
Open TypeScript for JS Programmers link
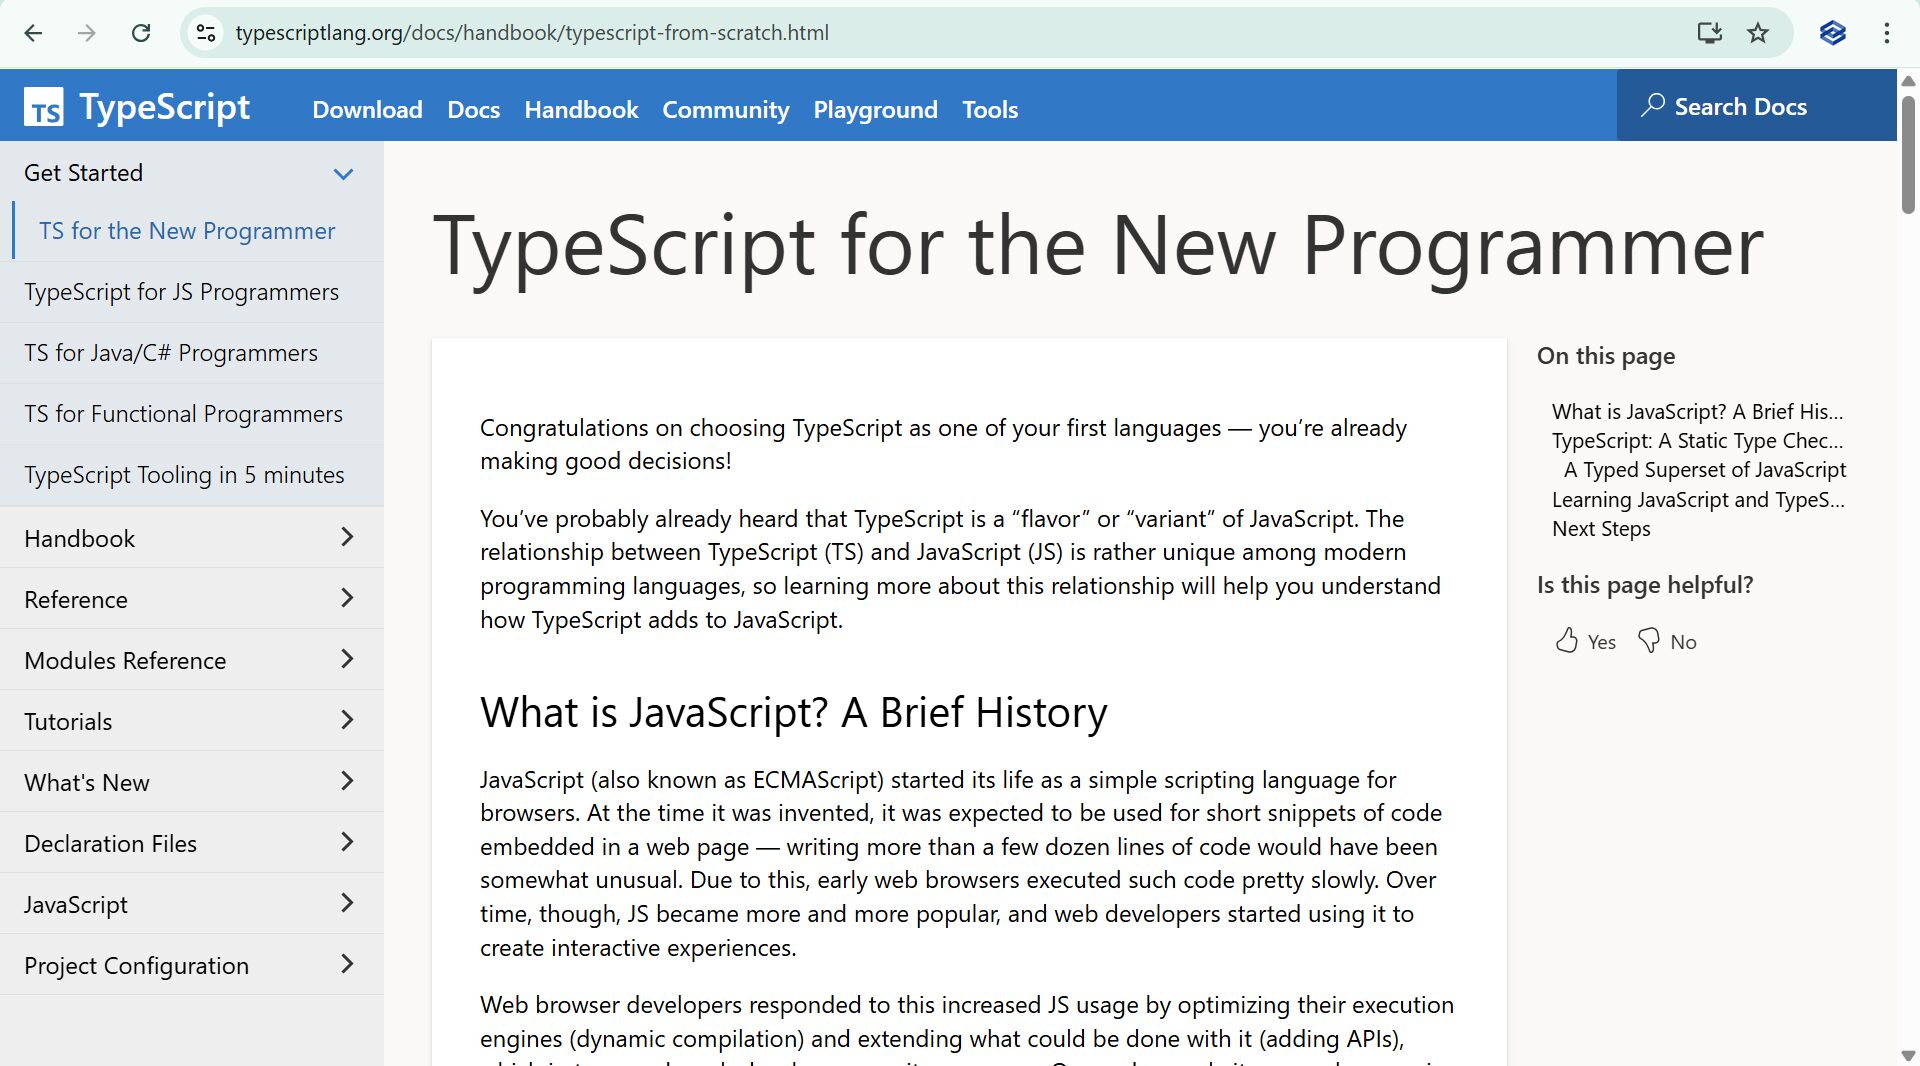pyautogui.click(x=182, y=292)
